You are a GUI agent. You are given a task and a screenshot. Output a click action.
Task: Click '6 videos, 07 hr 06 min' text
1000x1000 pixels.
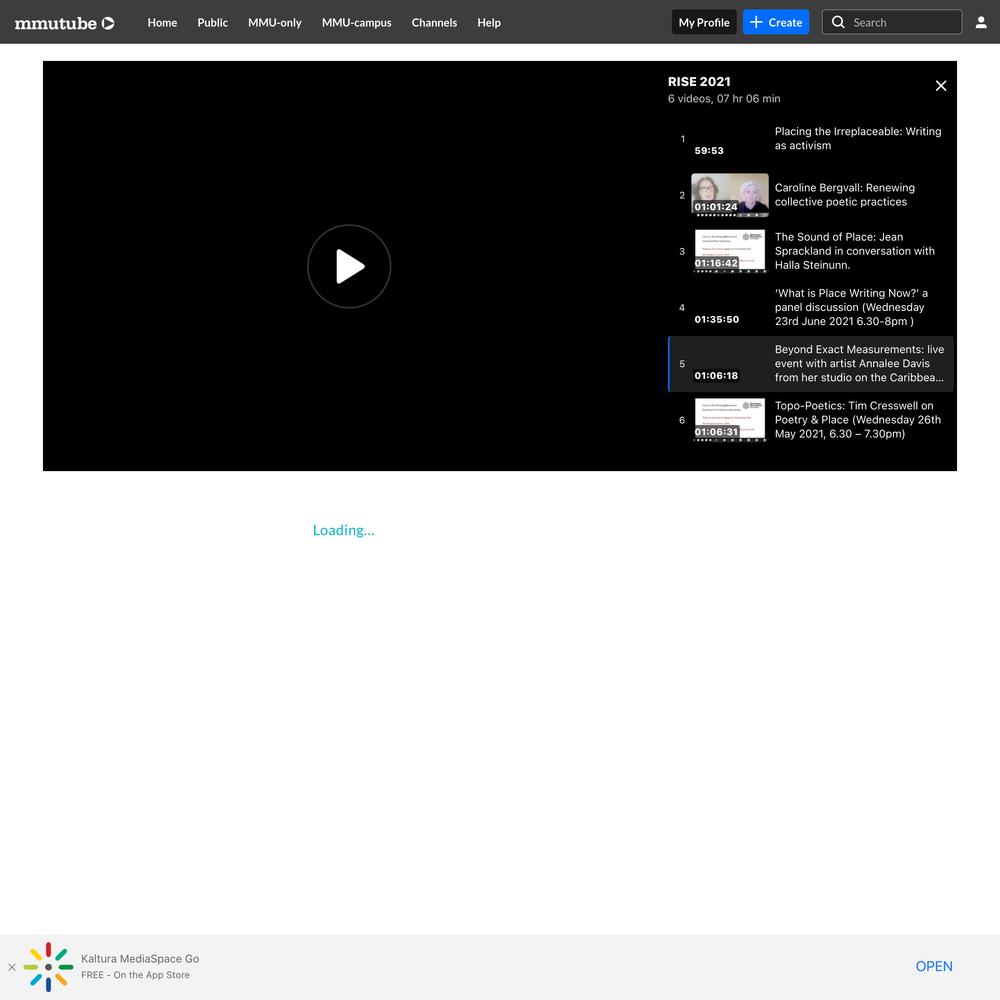point(724,99)
